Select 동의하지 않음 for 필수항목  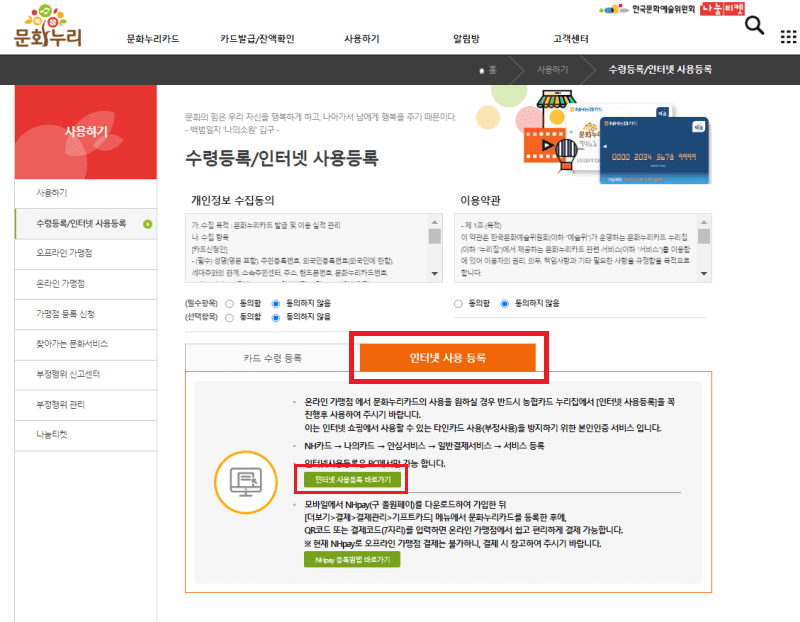coord(276,304)
